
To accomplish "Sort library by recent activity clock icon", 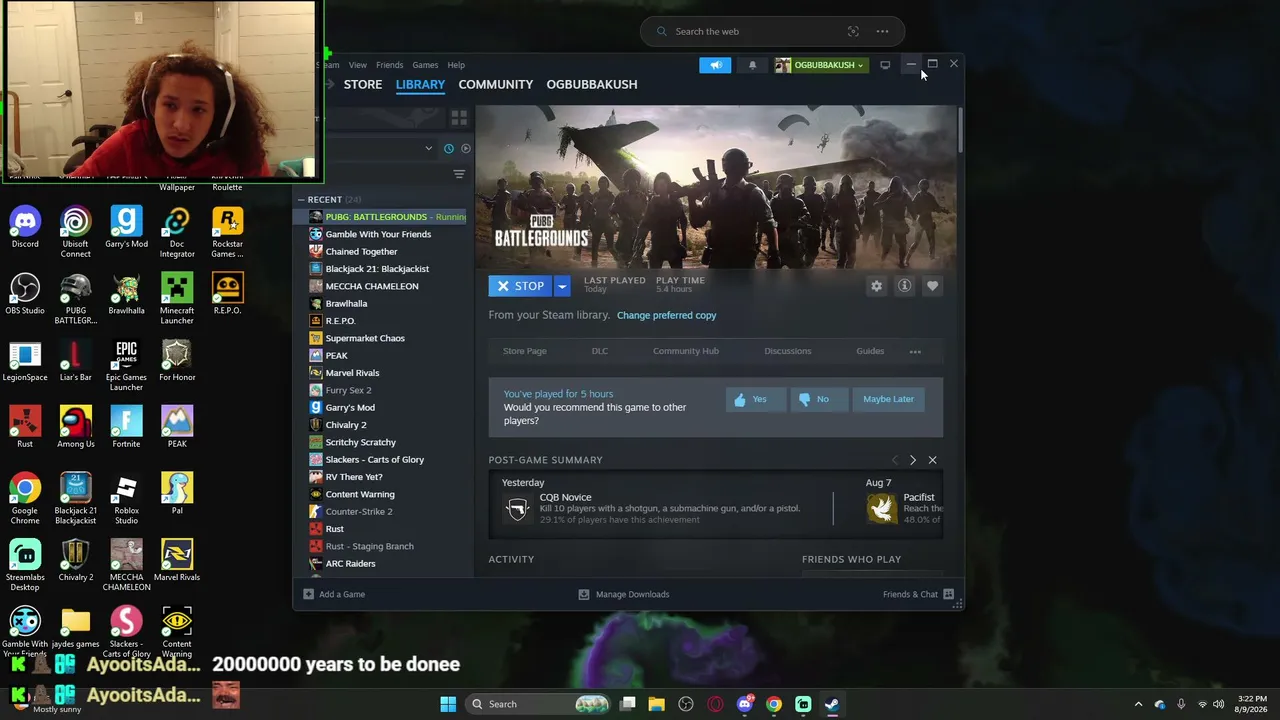I will (x=448, y=148).
